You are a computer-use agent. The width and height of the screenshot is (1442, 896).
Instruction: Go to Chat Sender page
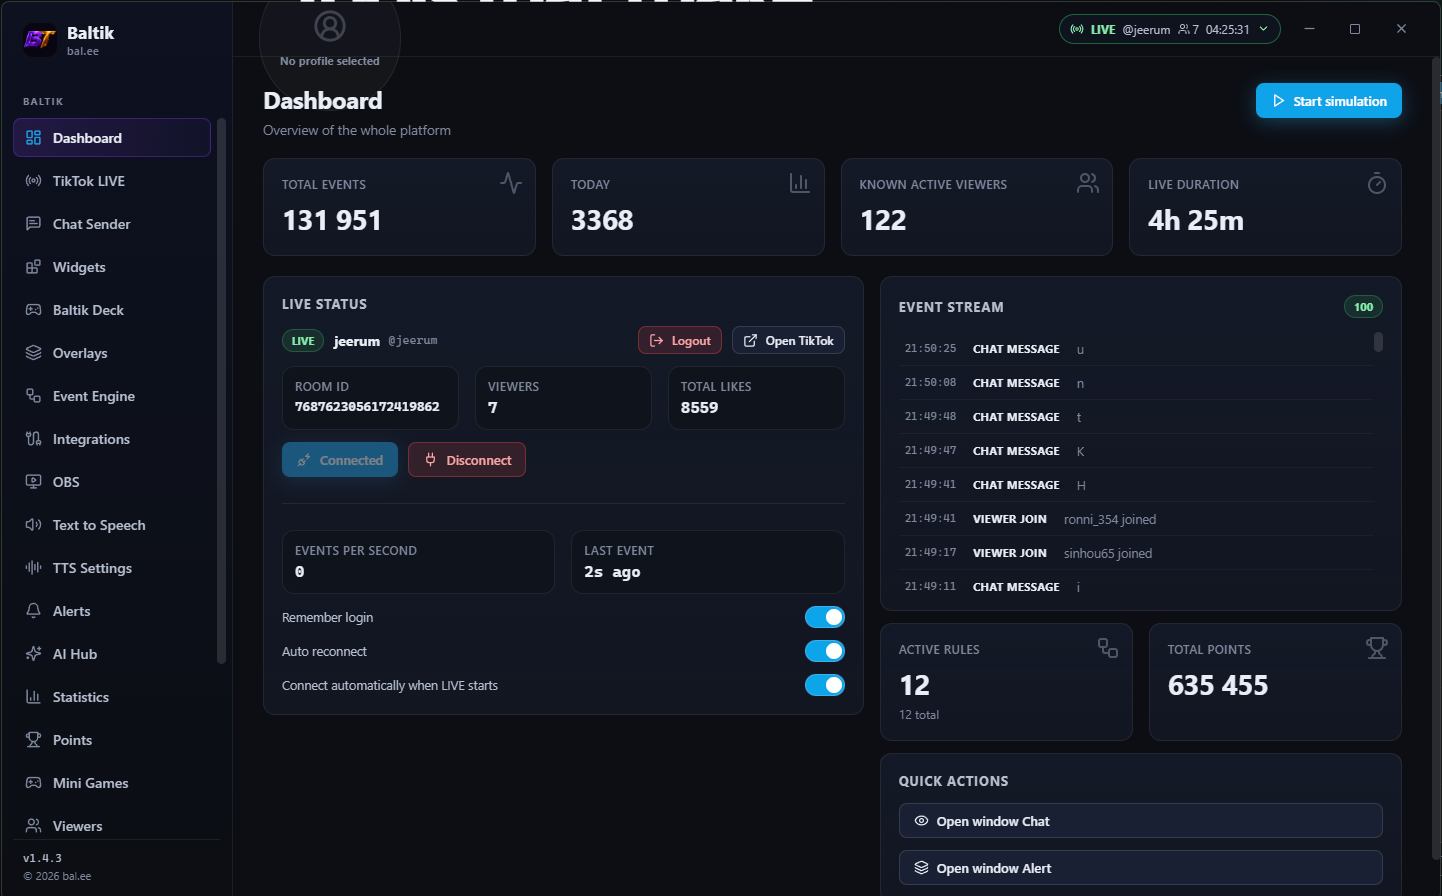coord(112,224)
